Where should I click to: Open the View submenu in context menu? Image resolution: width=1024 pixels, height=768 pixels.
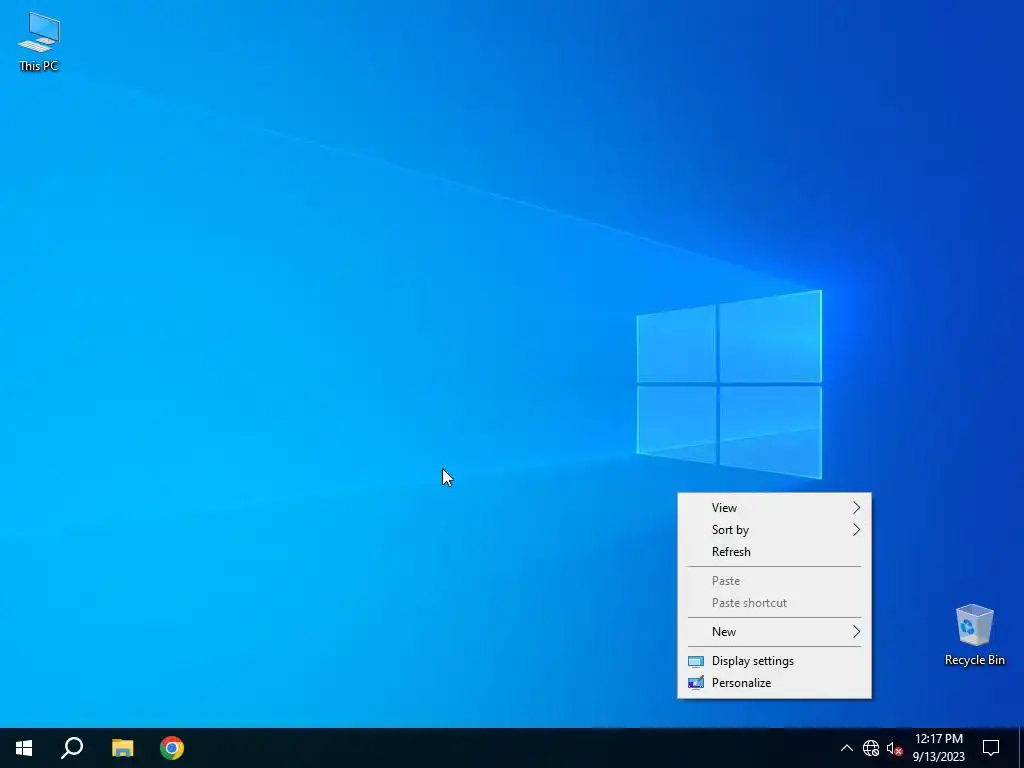point(775,507)
